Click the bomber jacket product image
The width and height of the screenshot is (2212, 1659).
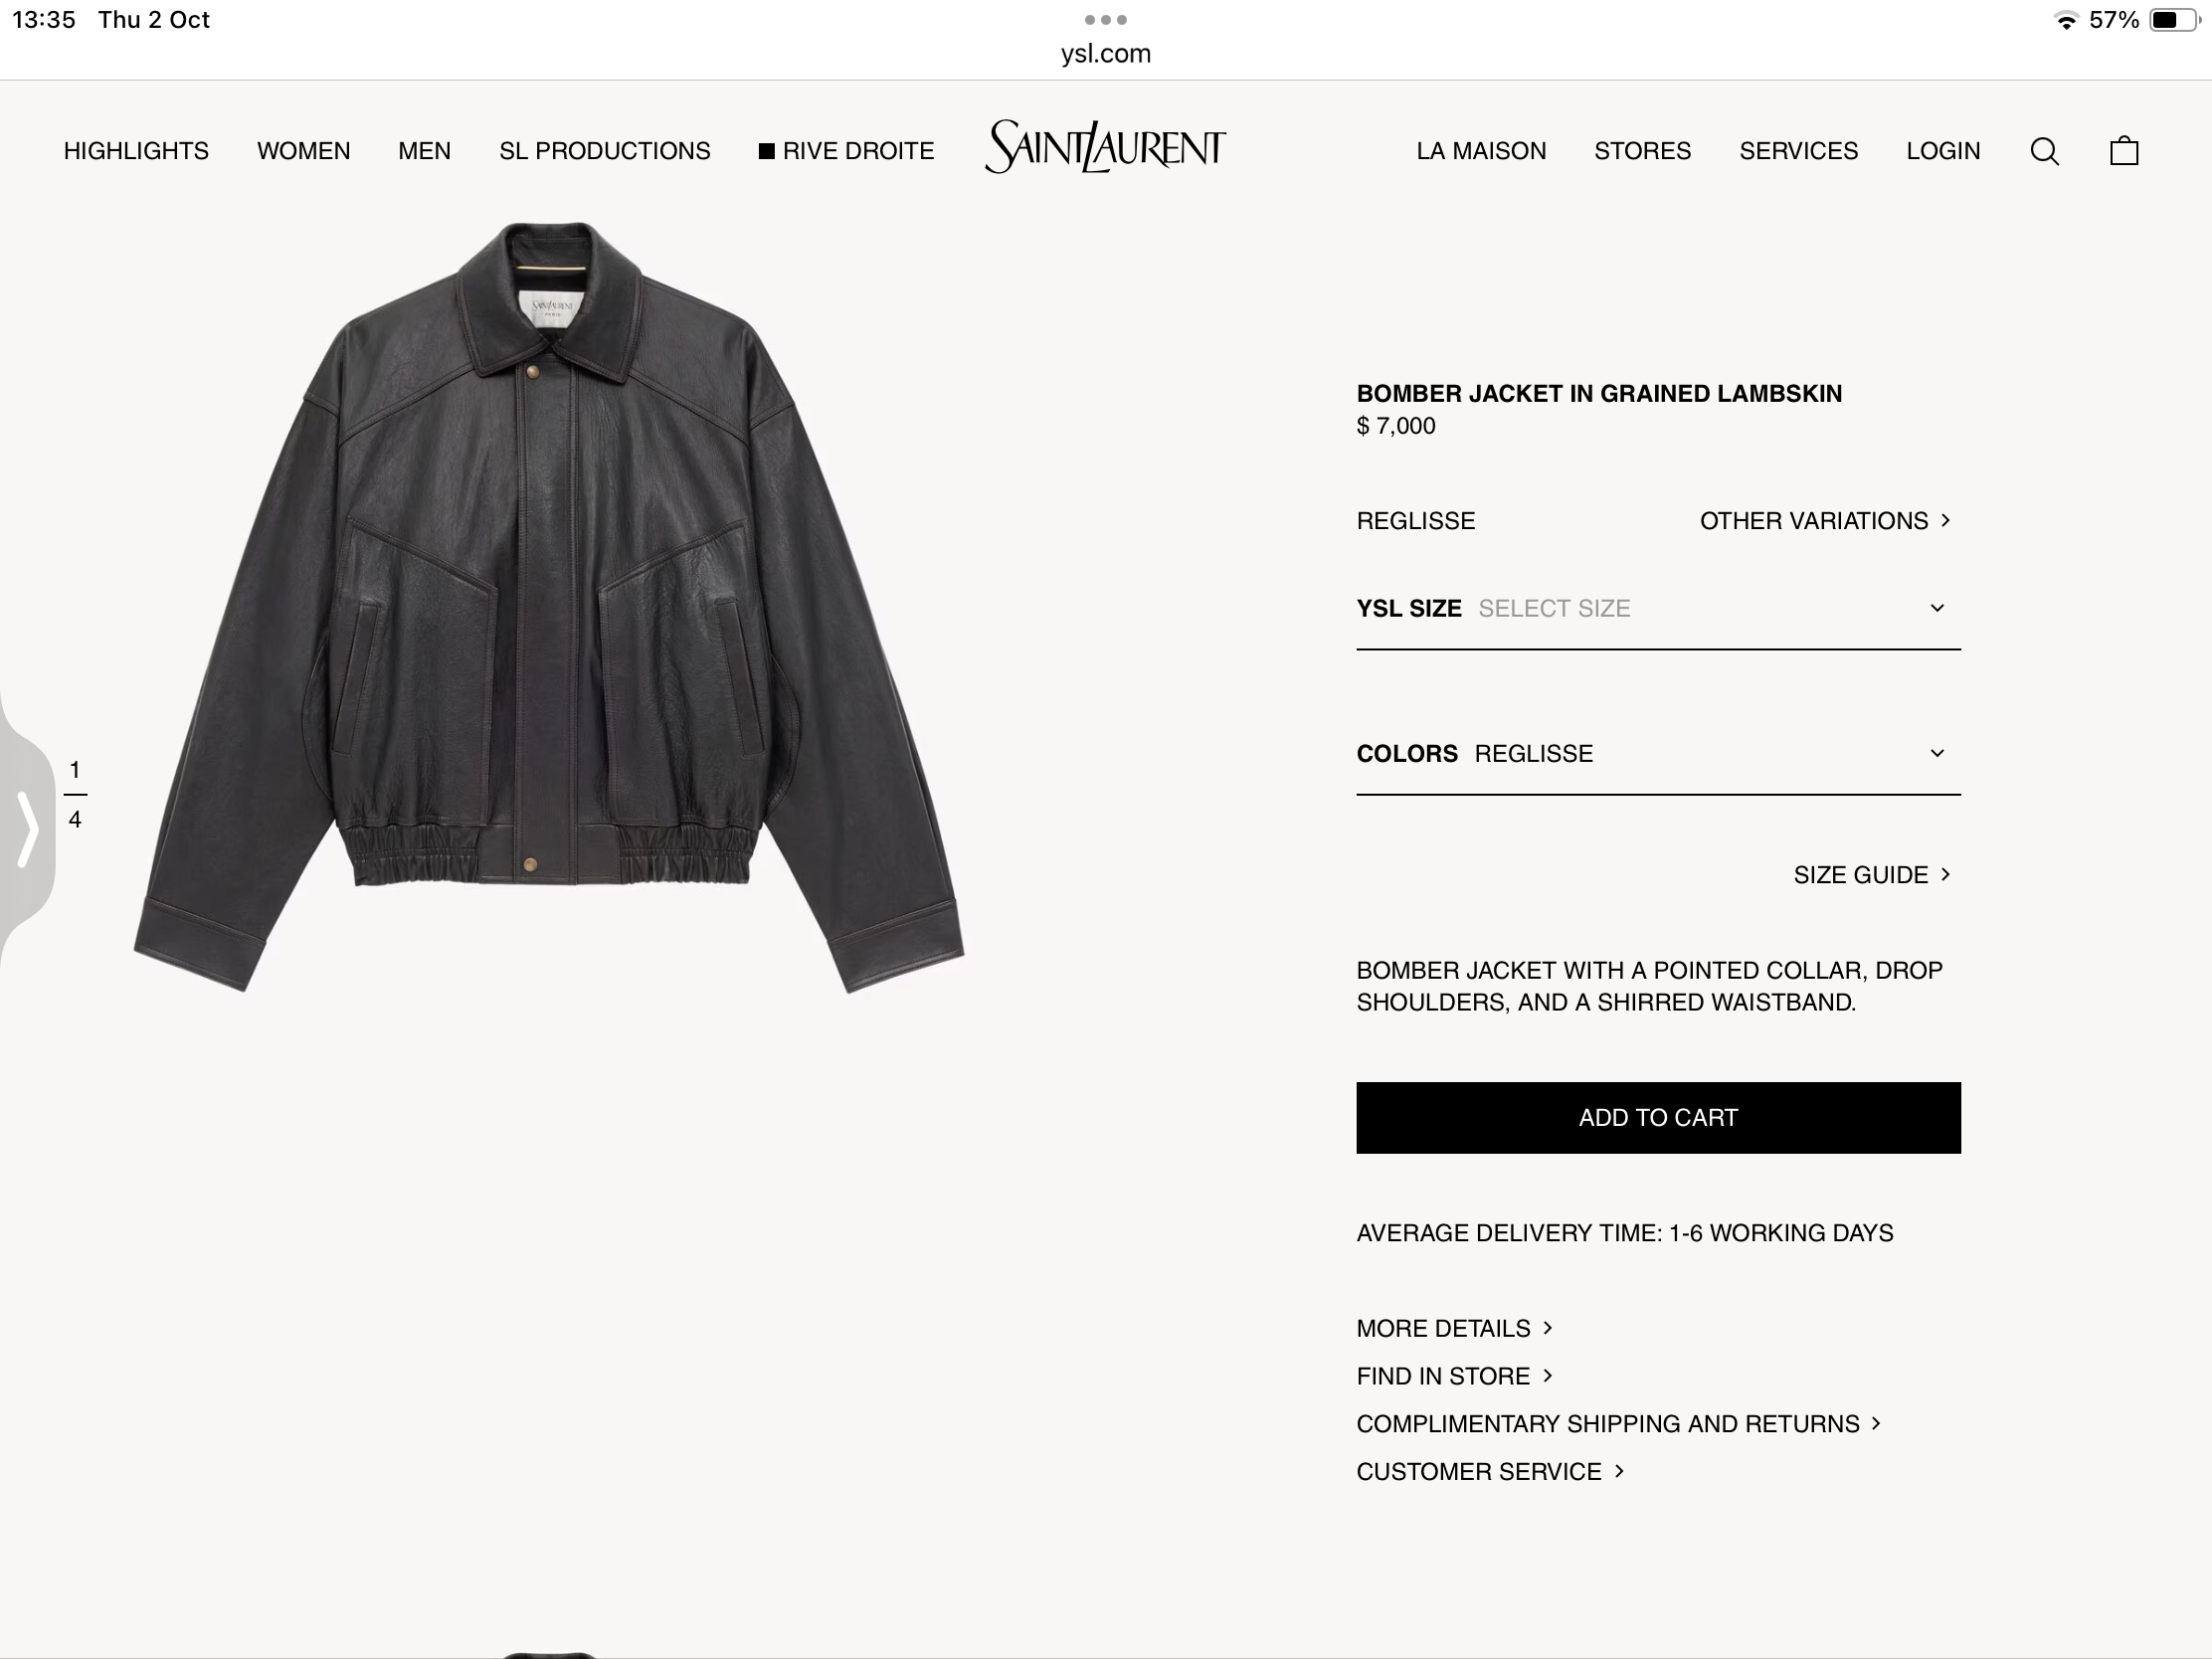click(549, 607)
